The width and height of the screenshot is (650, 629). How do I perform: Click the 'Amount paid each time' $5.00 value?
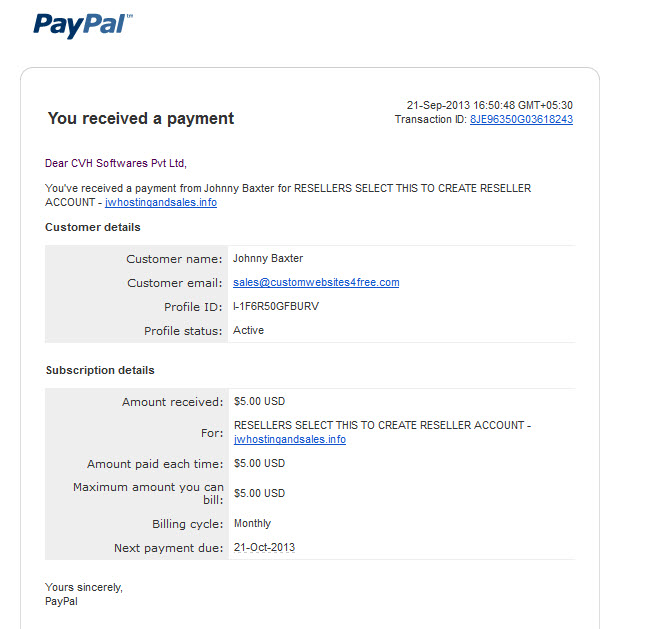[x=260, y=463]
